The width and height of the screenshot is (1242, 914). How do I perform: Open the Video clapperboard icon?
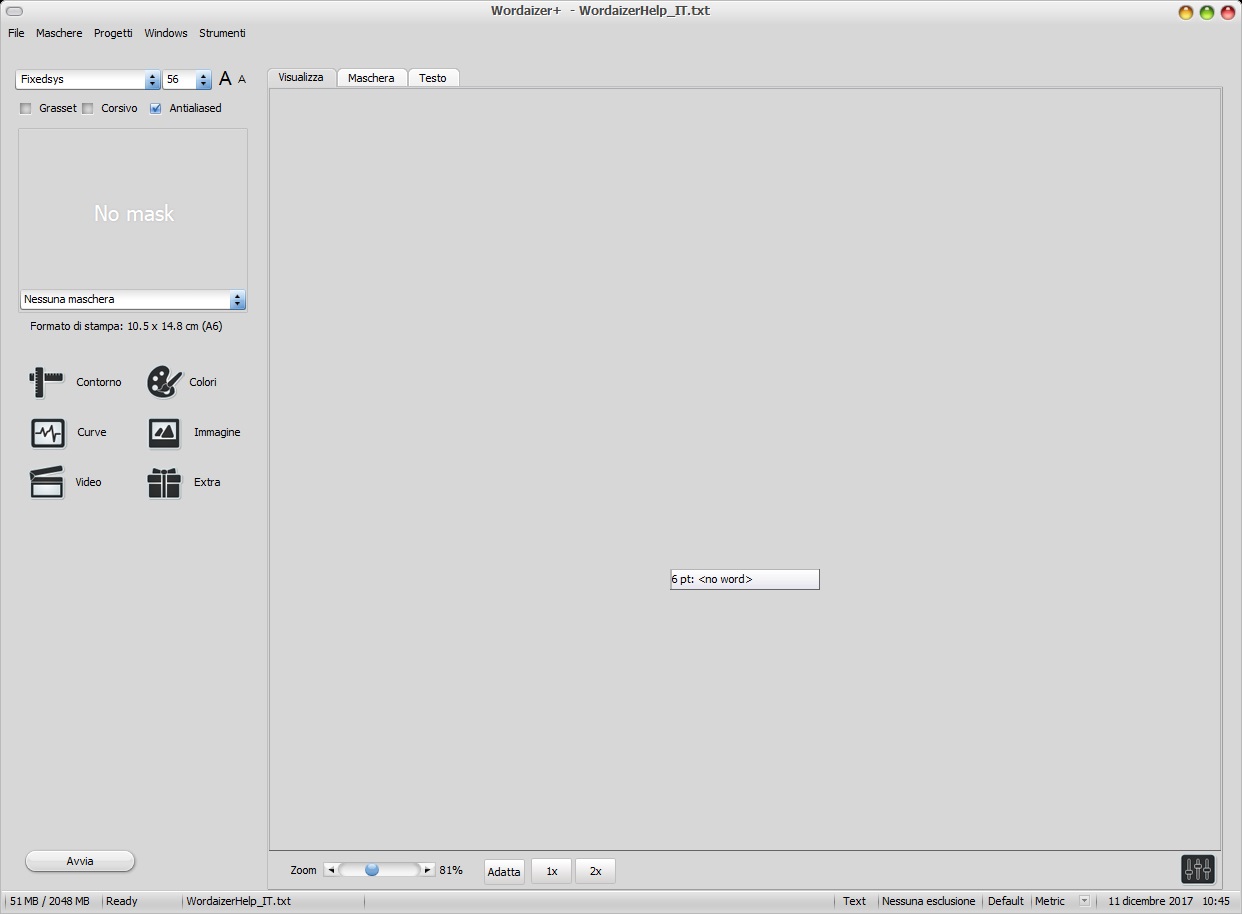[x=47, y=482]
